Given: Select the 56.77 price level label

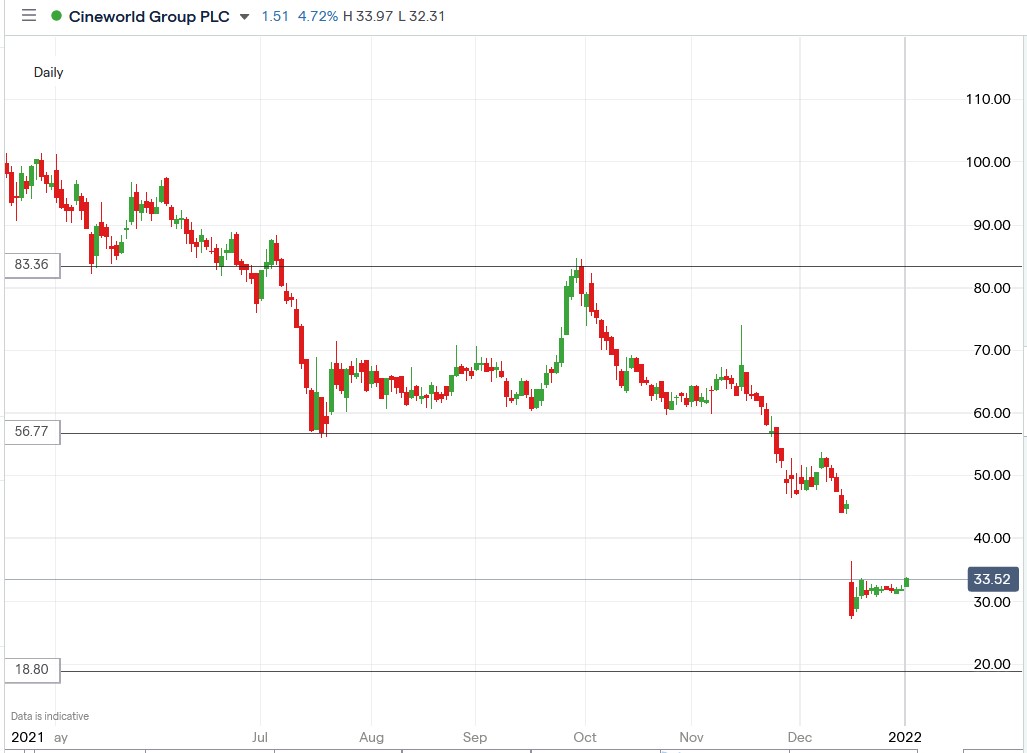Looking at the screenshot, I should (x=31, y=432).
